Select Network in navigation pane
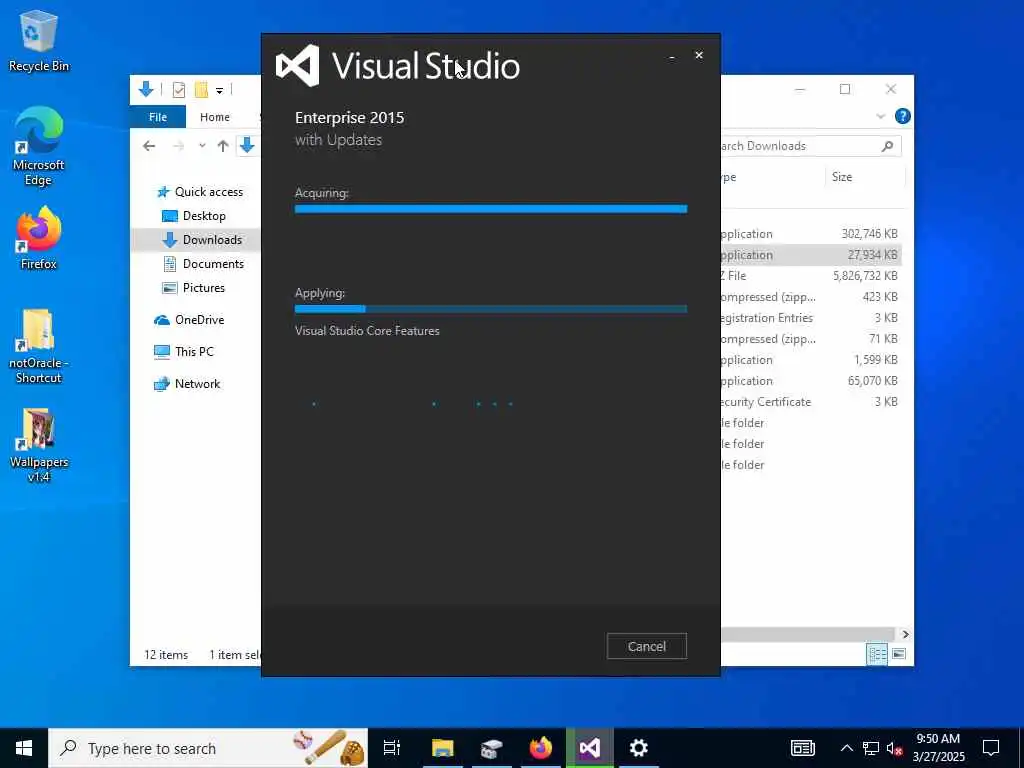Image resolution: width=1024 pixels, height=768 pixels. coord(187,383)
